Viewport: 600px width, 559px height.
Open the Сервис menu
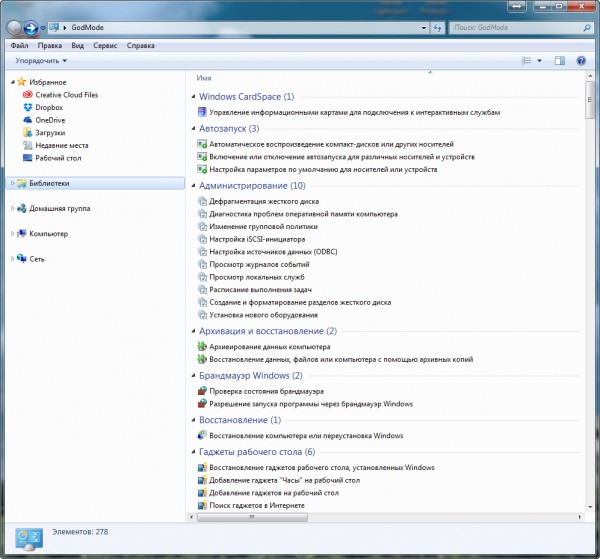tap(105, 45)
